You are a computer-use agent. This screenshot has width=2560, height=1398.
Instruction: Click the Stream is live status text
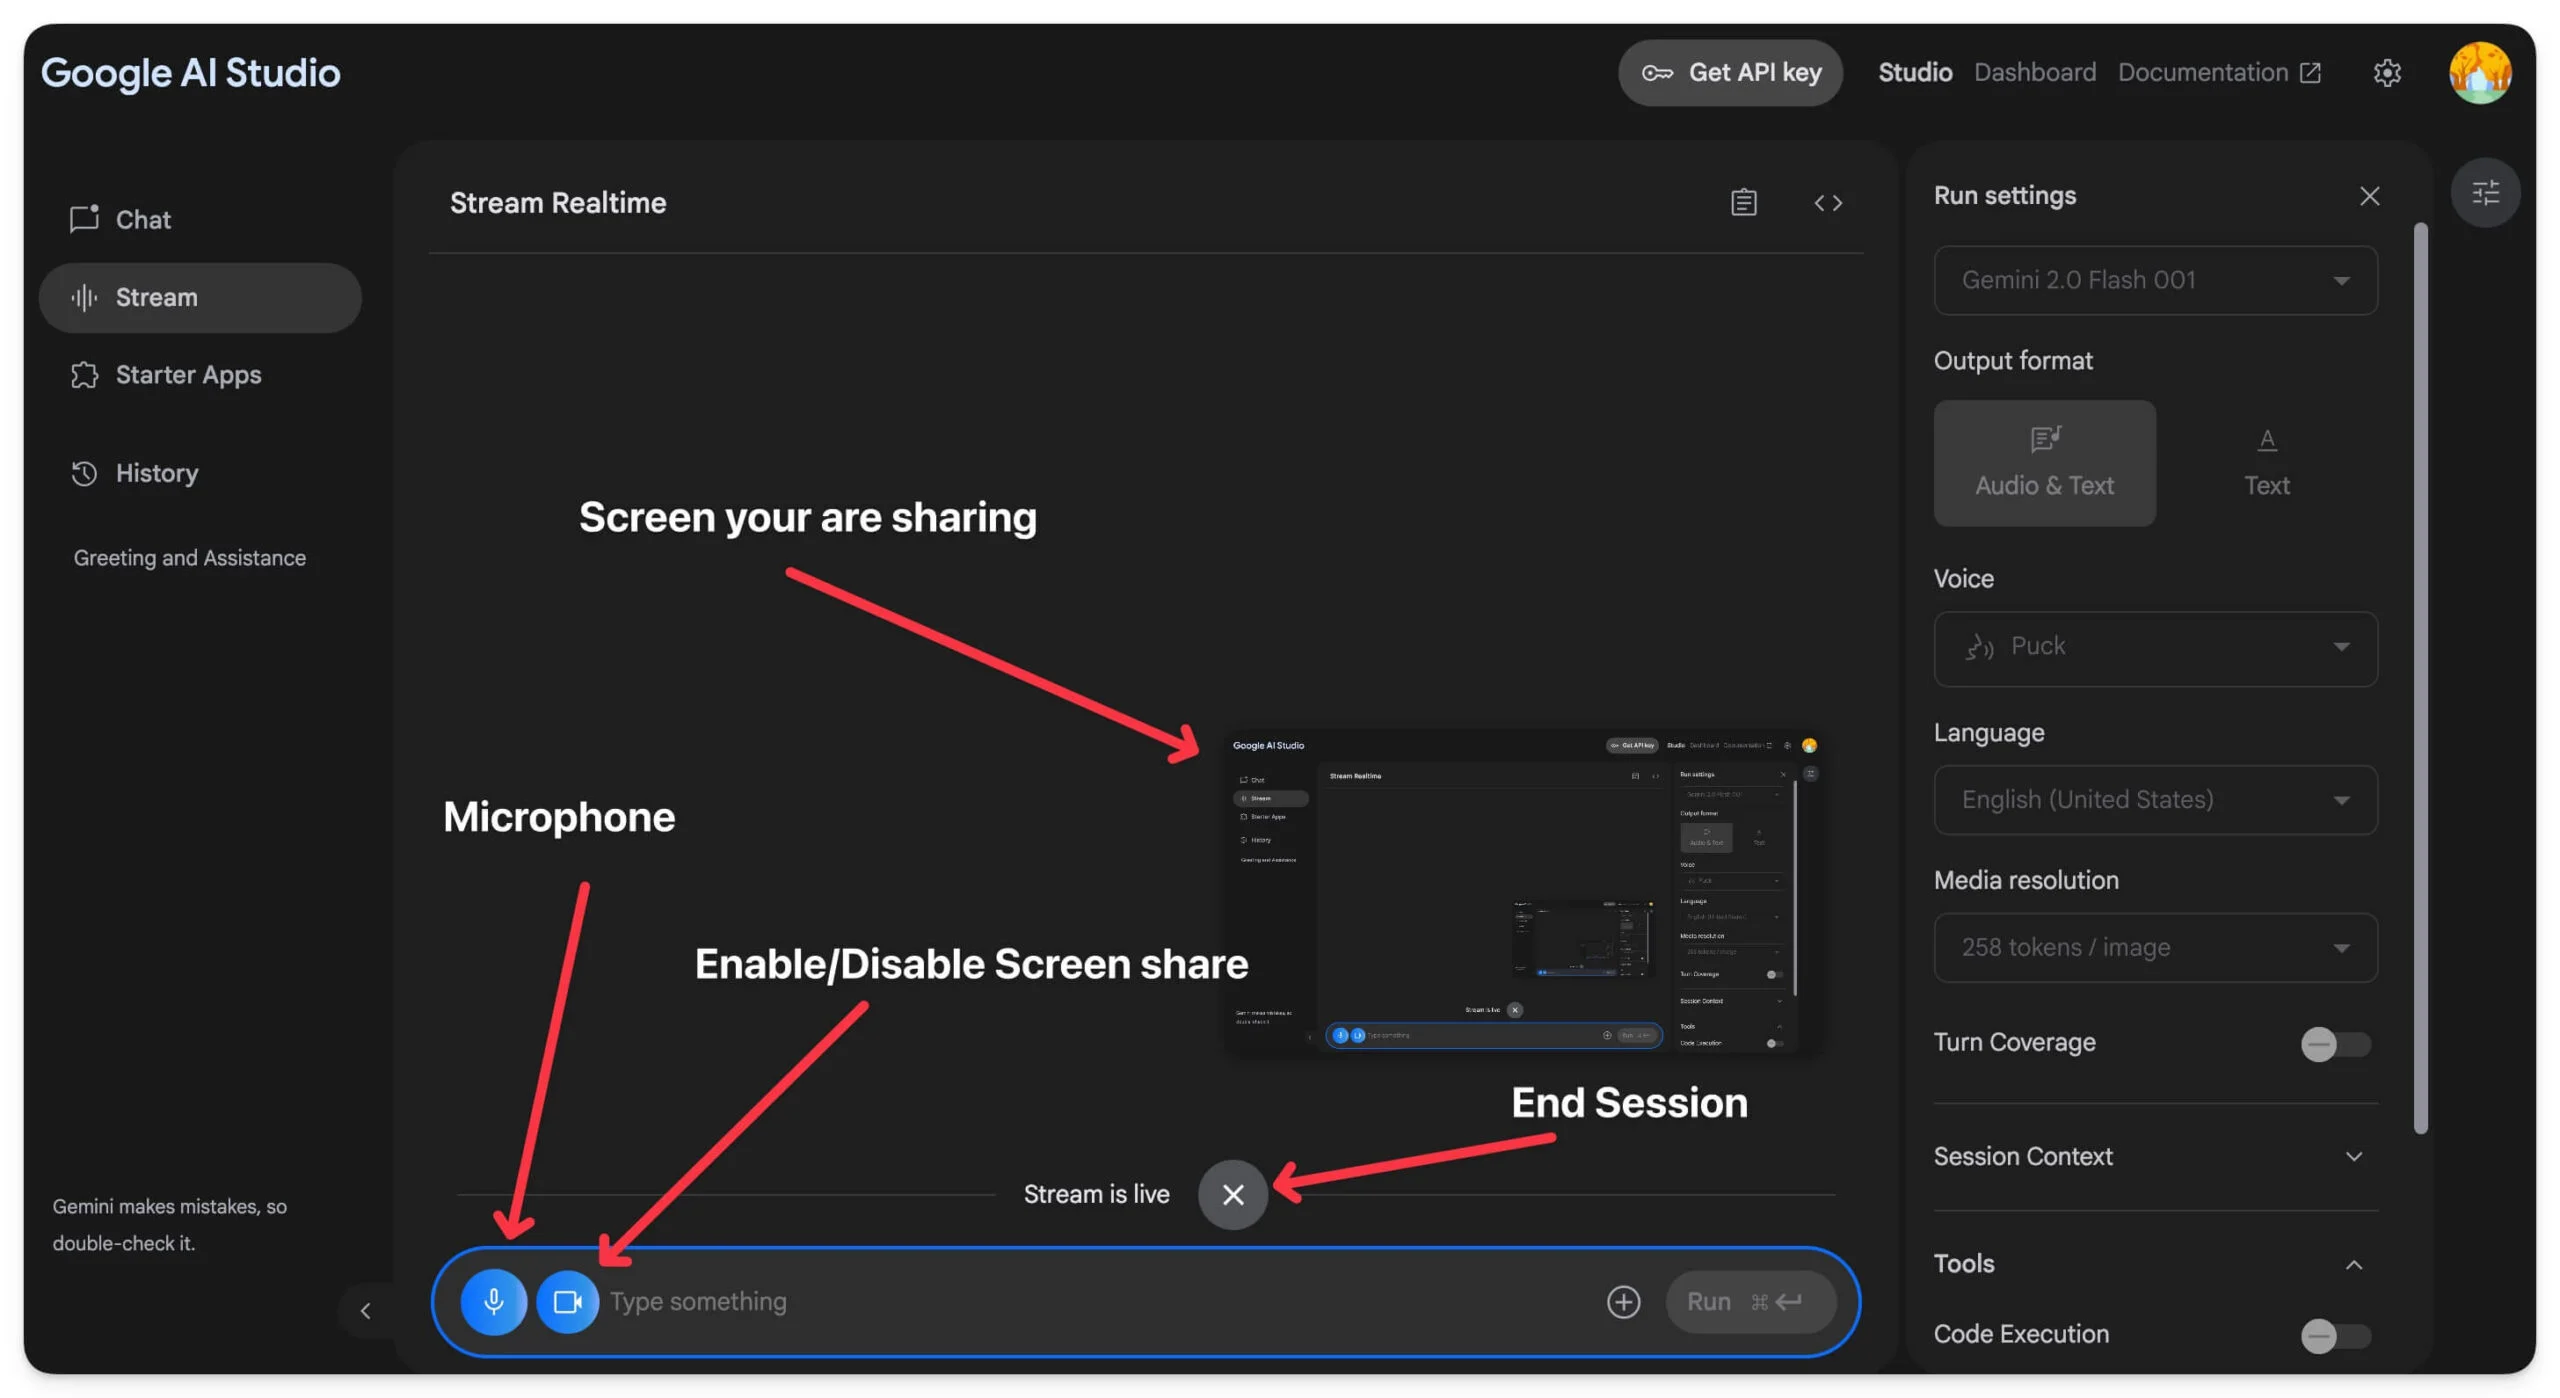(x=1096, y=1194)
